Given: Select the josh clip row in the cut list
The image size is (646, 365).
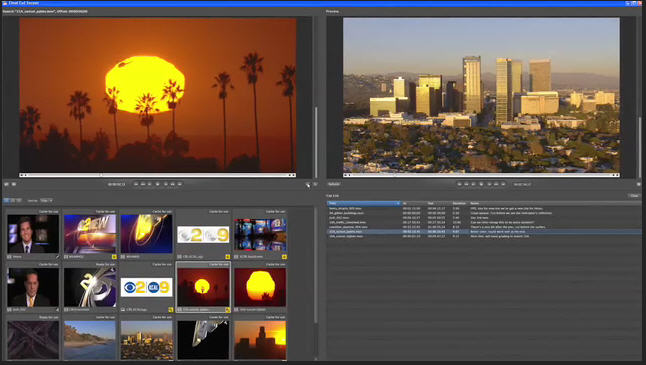Looking at the screenshot, I should coord(484,218).
